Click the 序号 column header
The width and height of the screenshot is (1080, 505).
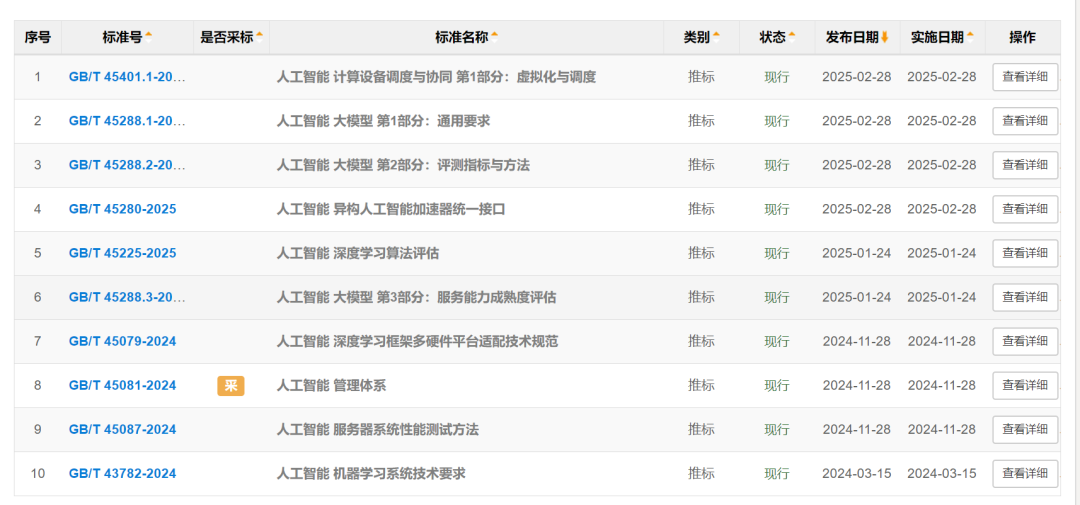coord(38,38)
